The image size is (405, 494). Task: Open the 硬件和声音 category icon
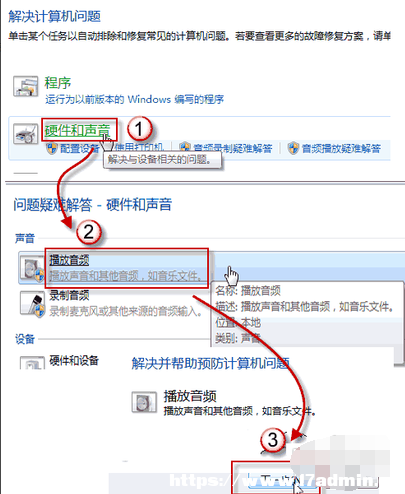click(25, 134)
